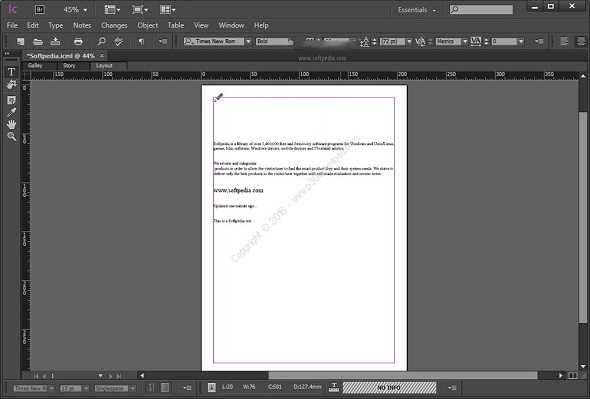Click the Find magnifier icon in the toolbar
The image size is (590, 399).
[101, 41]
